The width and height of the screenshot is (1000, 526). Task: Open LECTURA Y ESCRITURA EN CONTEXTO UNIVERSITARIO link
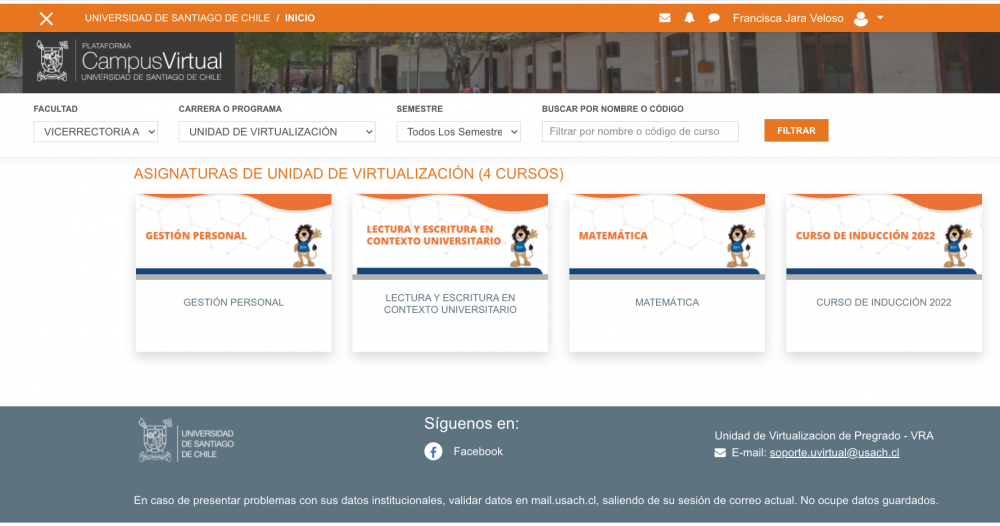[x=450, y=303]
